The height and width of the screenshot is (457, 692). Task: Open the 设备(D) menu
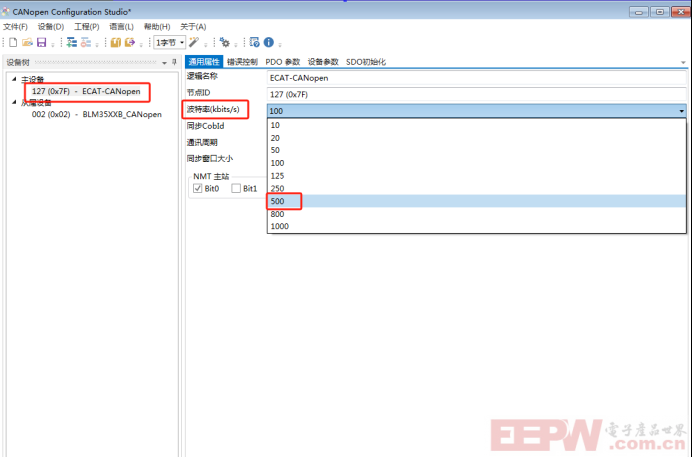[51, 27]
